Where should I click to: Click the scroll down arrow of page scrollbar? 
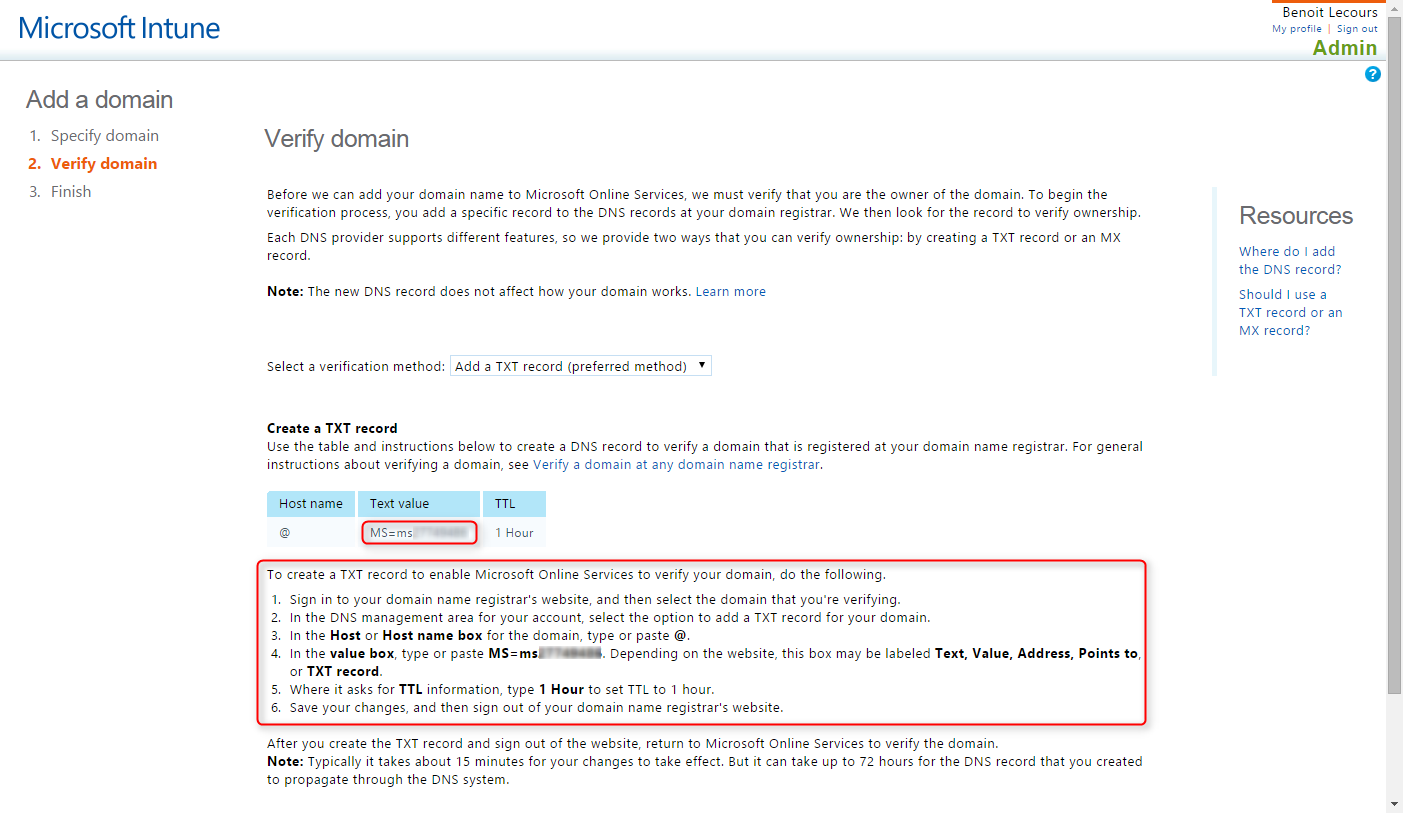(x=1394, y=805)
